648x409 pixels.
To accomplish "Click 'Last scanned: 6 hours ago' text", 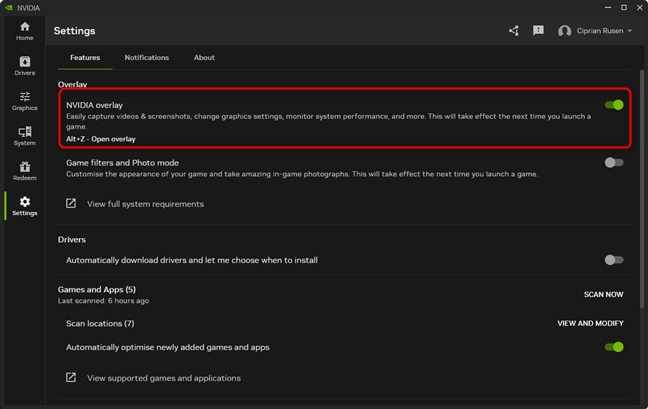I will tap(103, 301).
